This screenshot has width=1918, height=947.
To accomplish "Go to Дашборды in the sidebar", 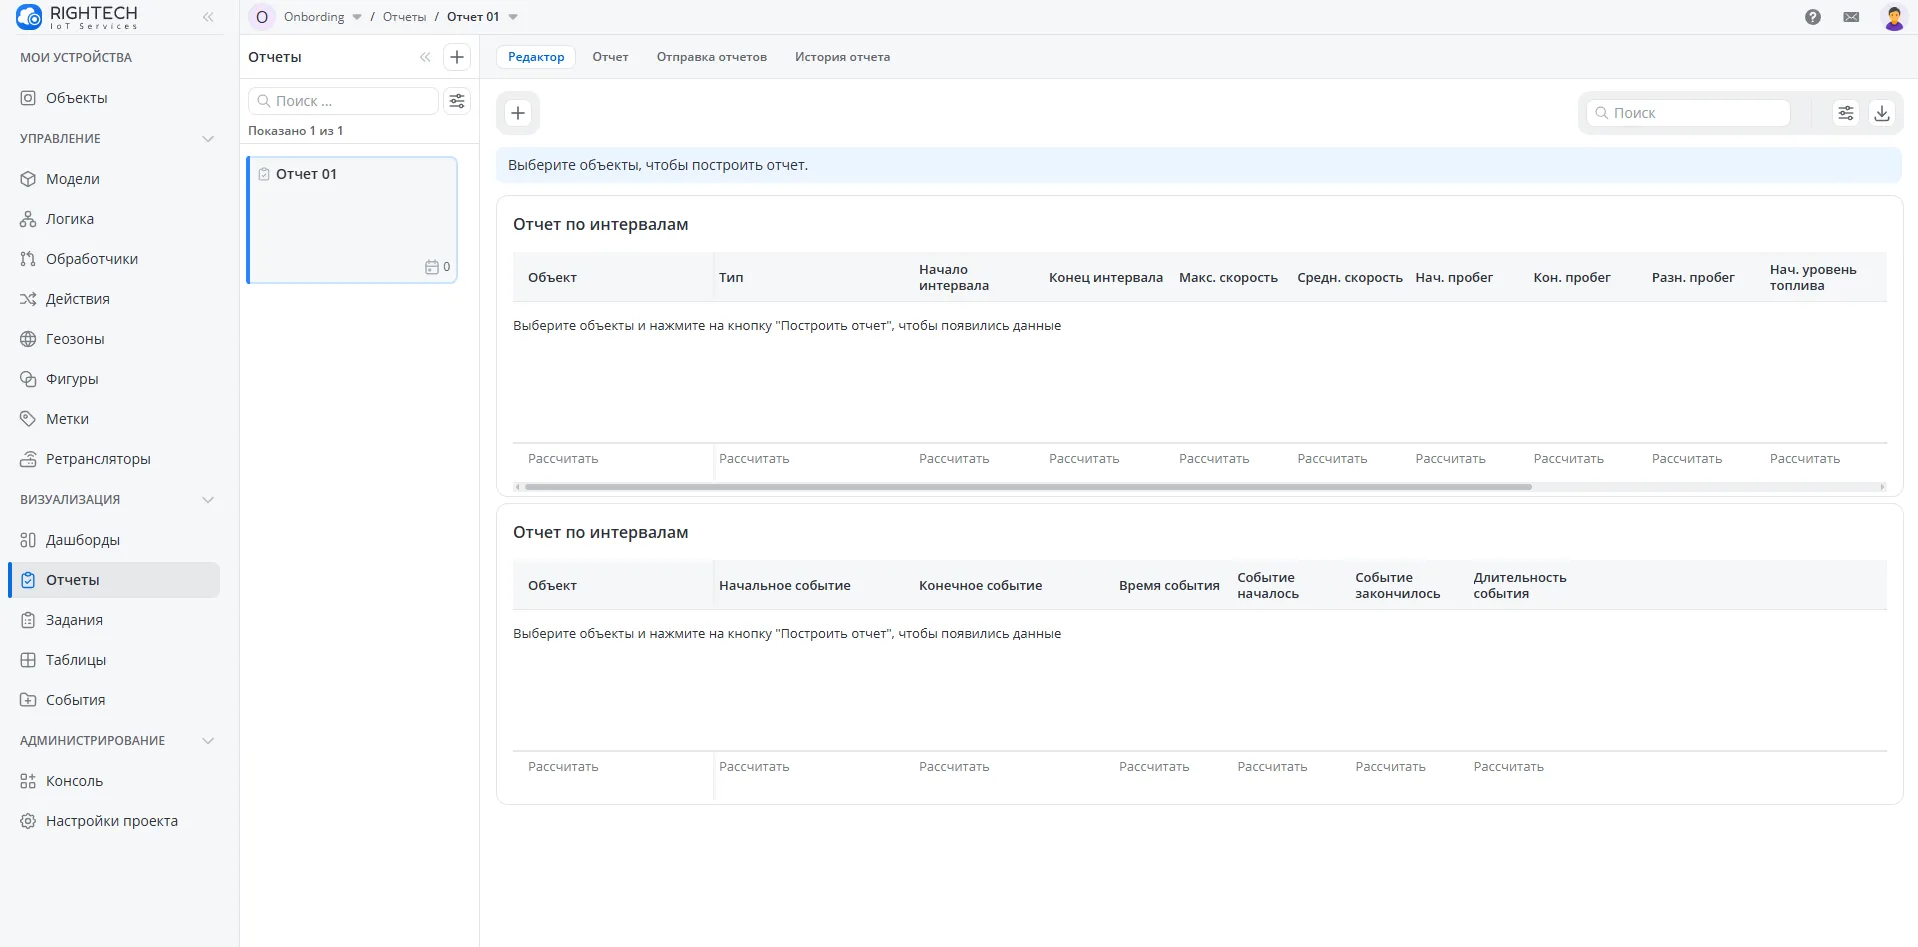I will [x=82, y=540].
